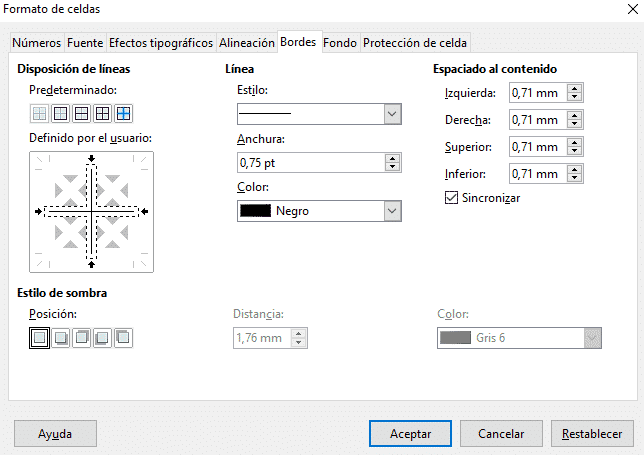Screen dimensions: 644x455
Task: Click the Aceptar button
Action: (410, 434)
